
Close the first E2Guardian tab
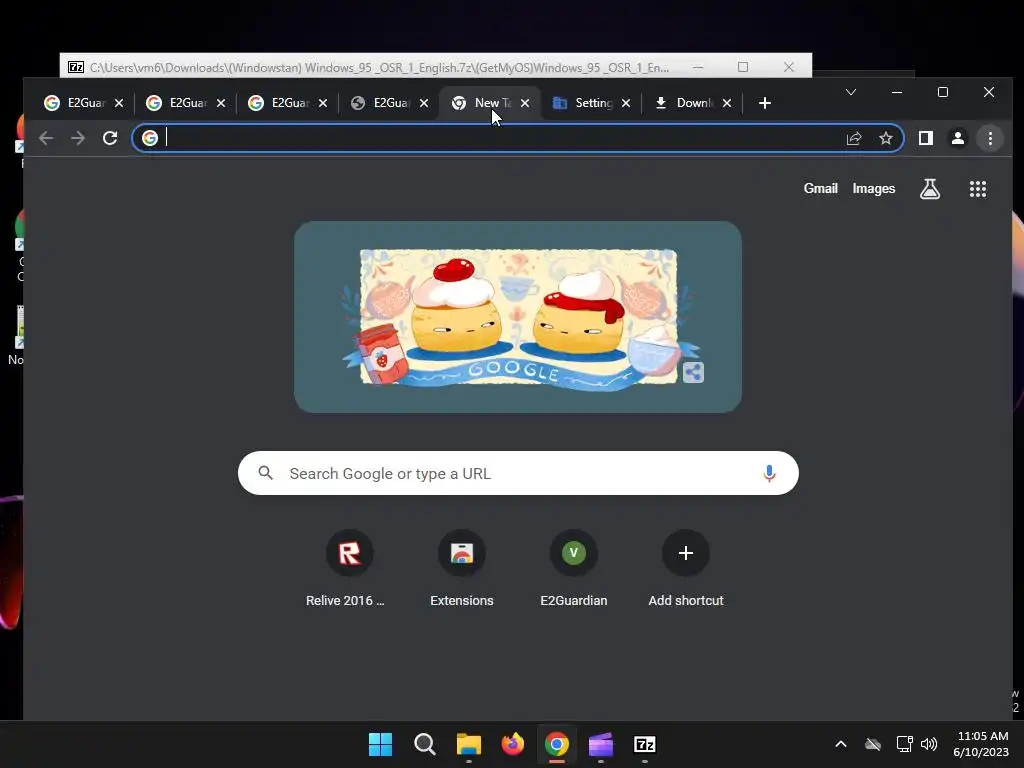point(119,103)
